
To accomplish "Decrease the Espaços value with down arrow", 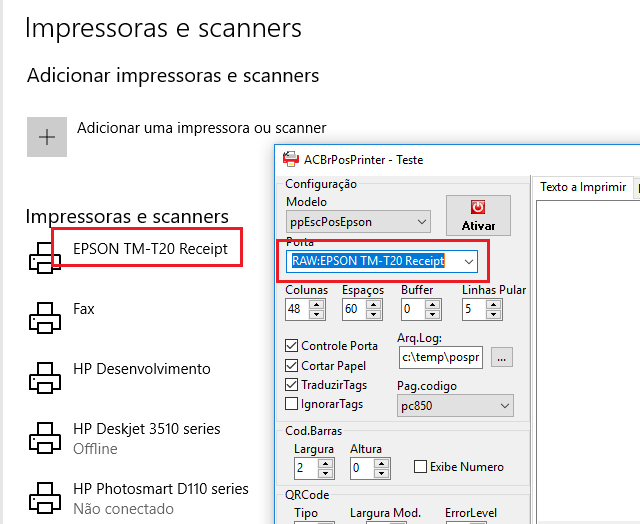I will 373,314.
